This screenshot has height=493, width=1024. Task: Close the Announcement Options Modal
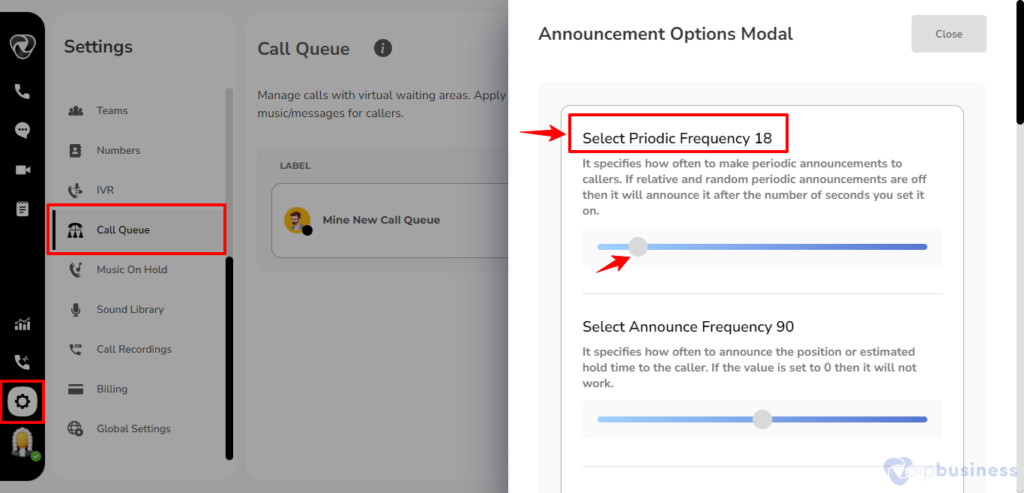click(x=948, y=34)
